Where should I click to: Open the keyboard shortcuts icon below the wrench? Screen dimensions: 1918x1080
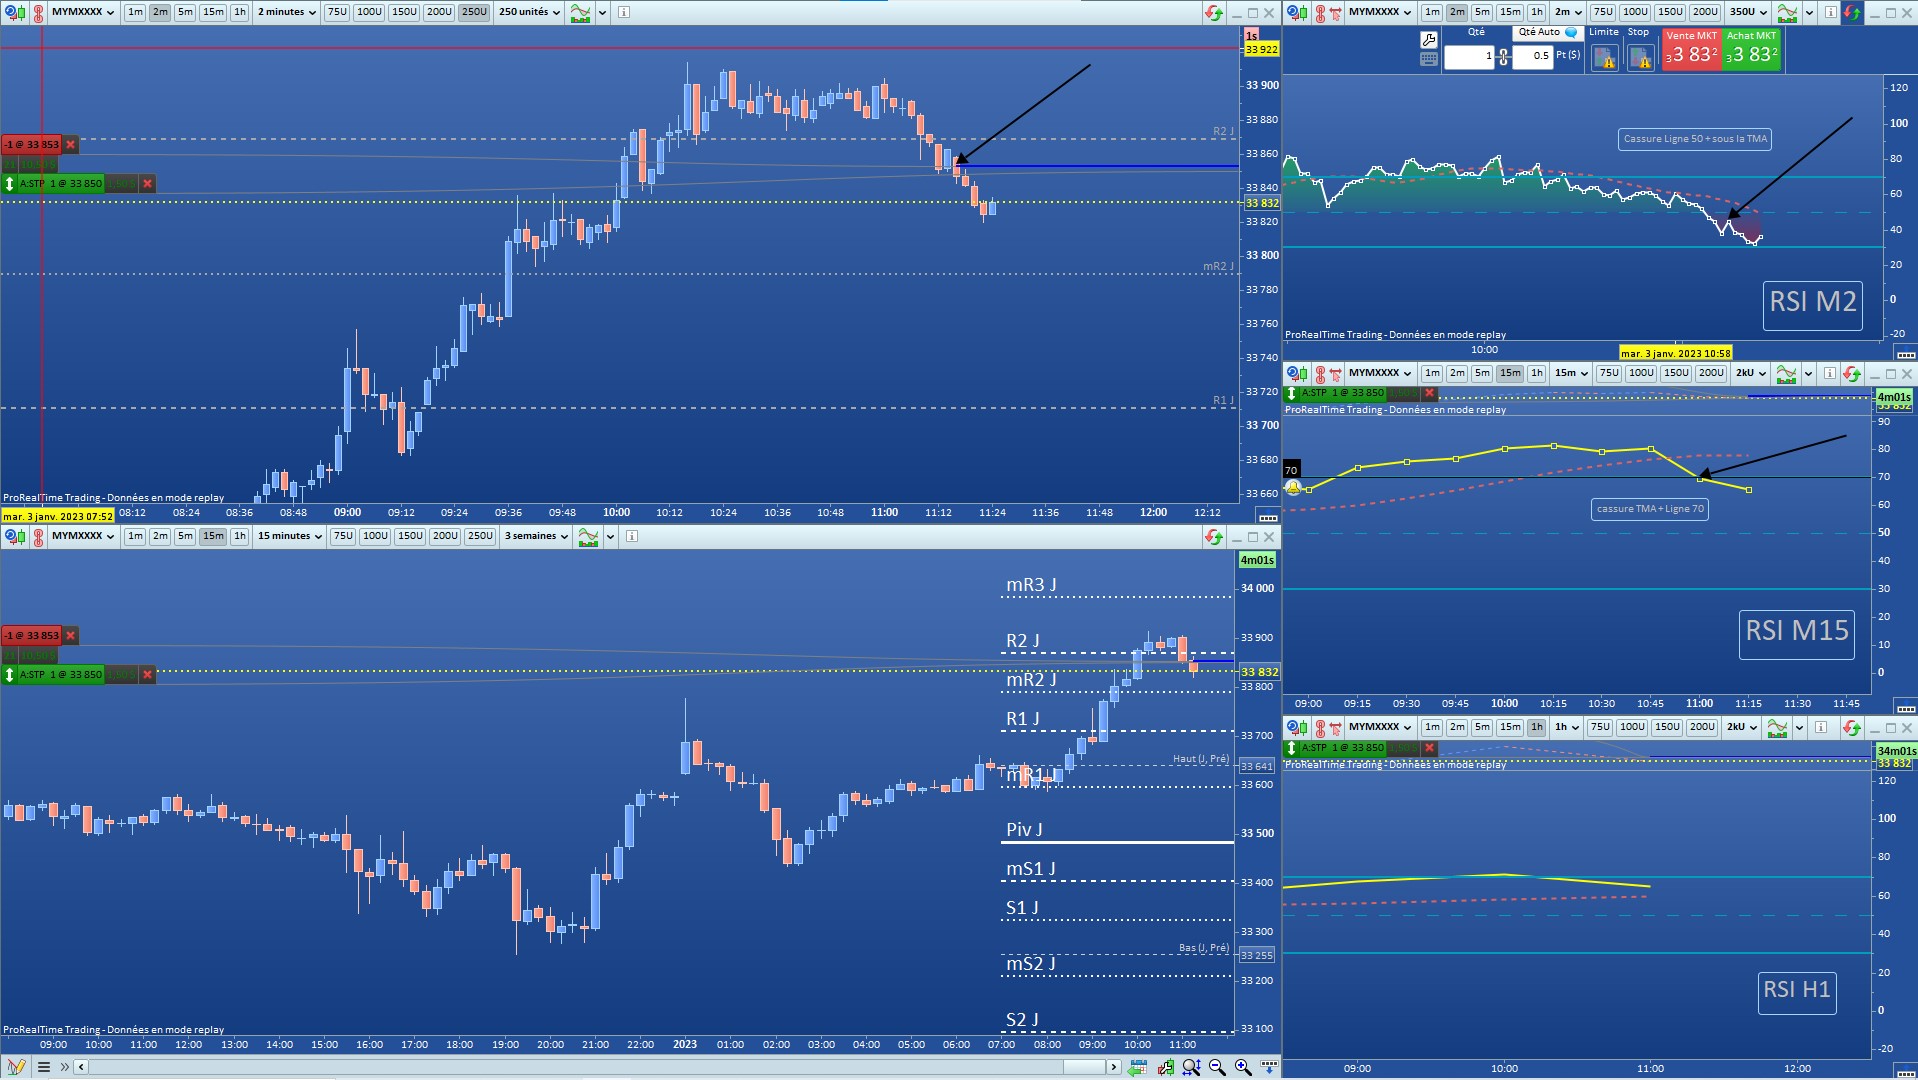coord(1429,59)
